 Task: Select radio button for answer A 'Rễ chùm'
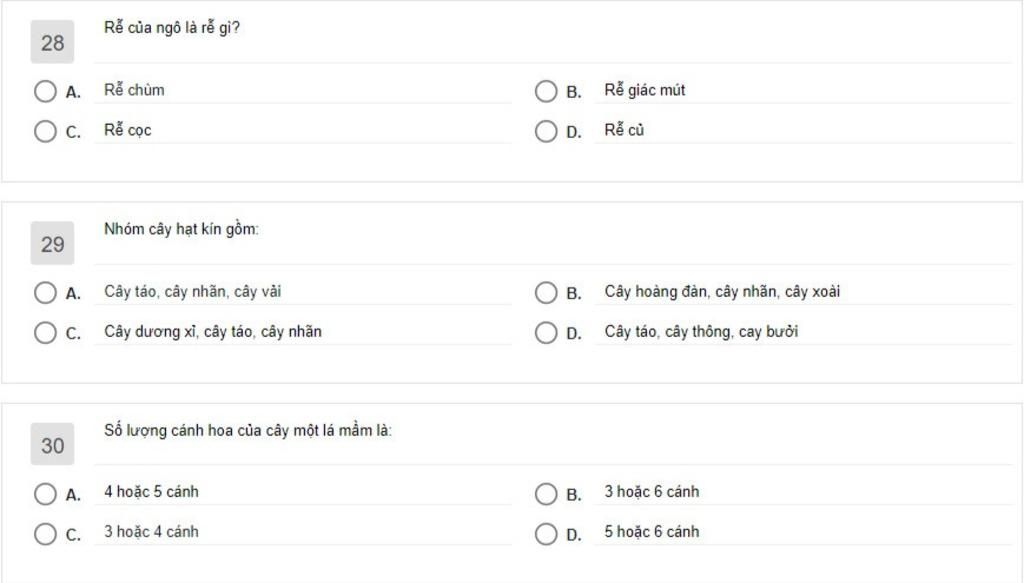click(x=45, y=92)
